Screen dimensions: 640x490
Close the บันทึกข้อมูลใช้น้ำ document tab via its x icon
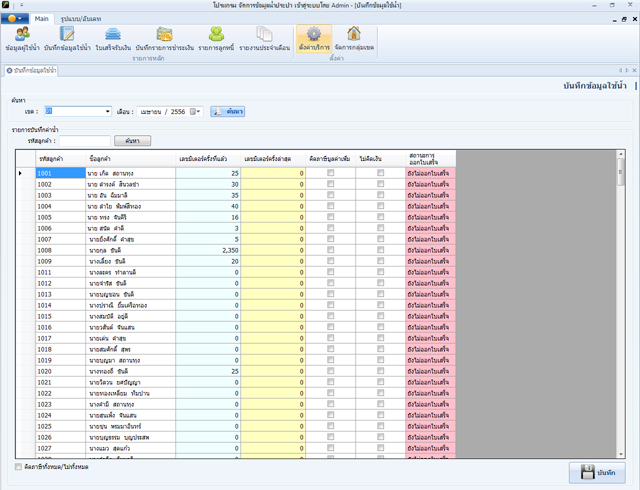tap(9, 71)
